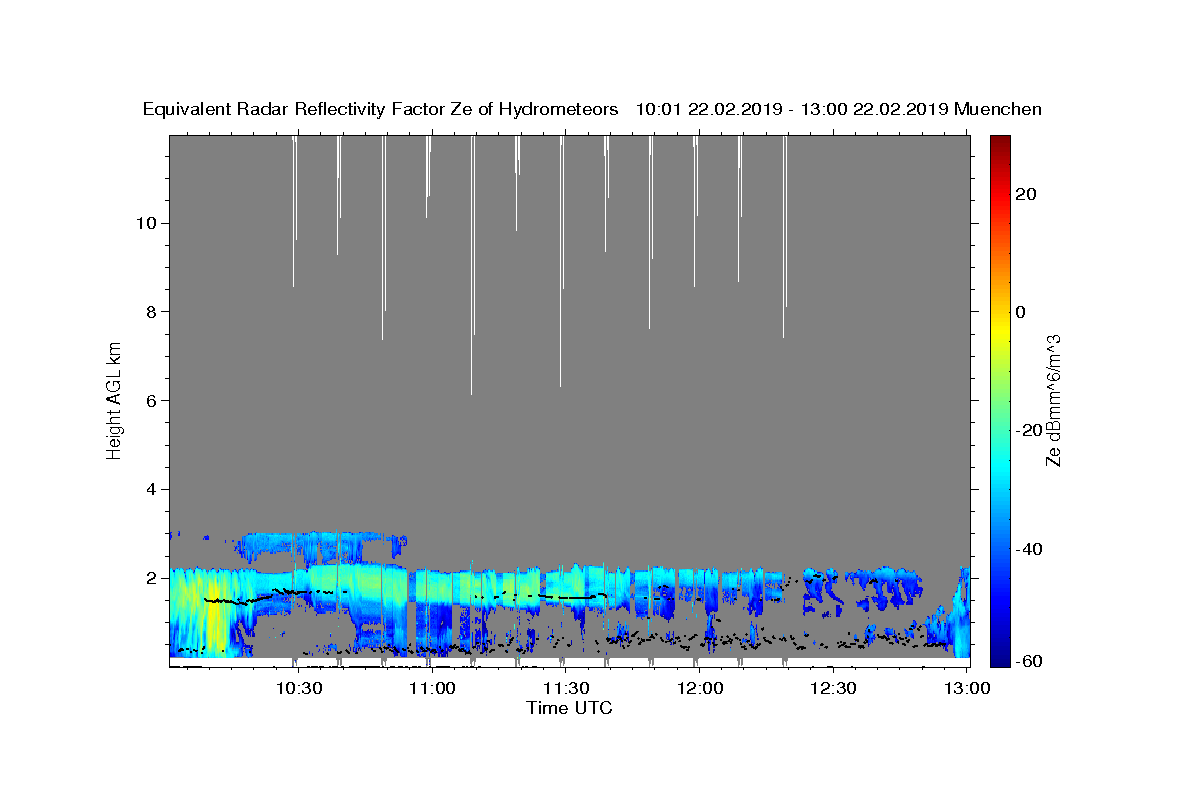Click the '12:30' time tick label
The height and width of the screenshot is (800, 1200).
[833, 688]
